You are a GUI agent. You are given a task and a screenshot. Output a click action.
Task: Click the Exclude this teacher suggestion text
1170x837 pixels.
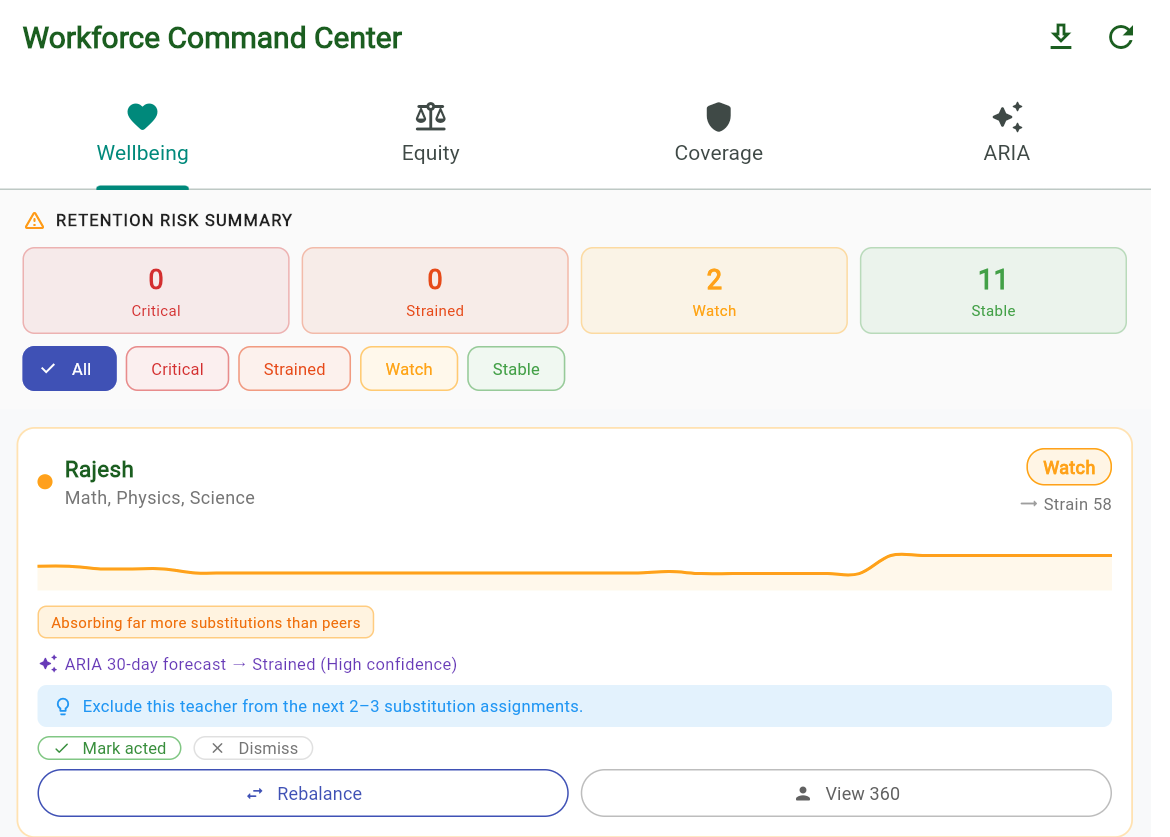[333, 706]
